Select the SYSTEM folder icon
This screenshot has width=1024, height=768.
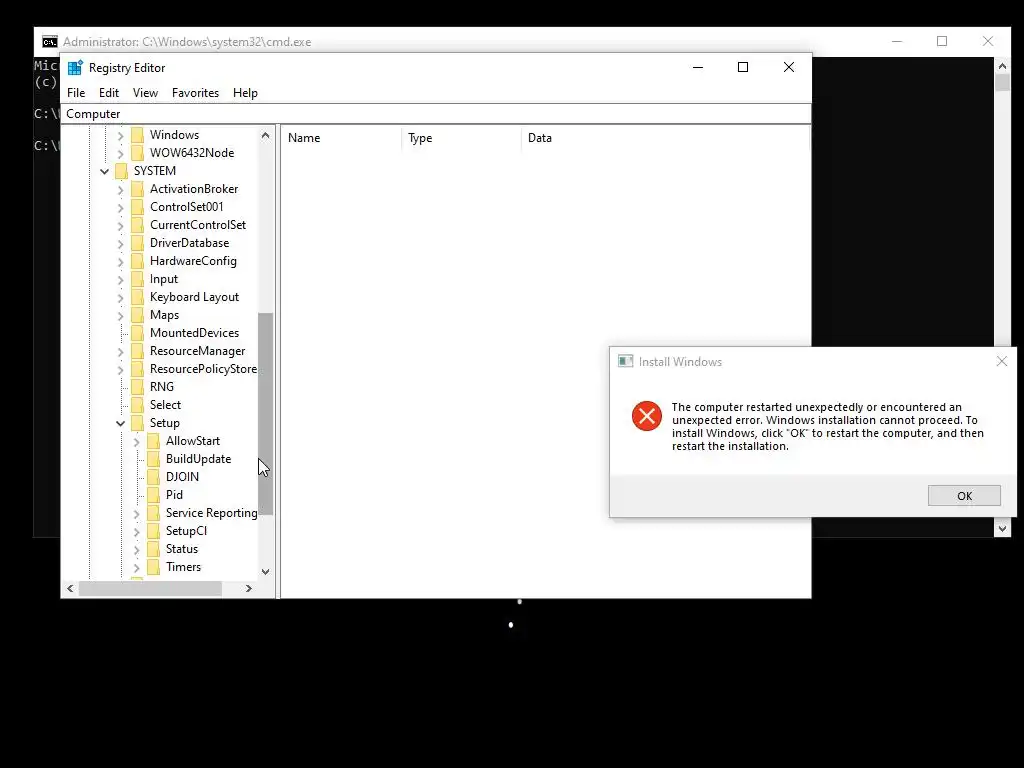(x=121, y=171)
